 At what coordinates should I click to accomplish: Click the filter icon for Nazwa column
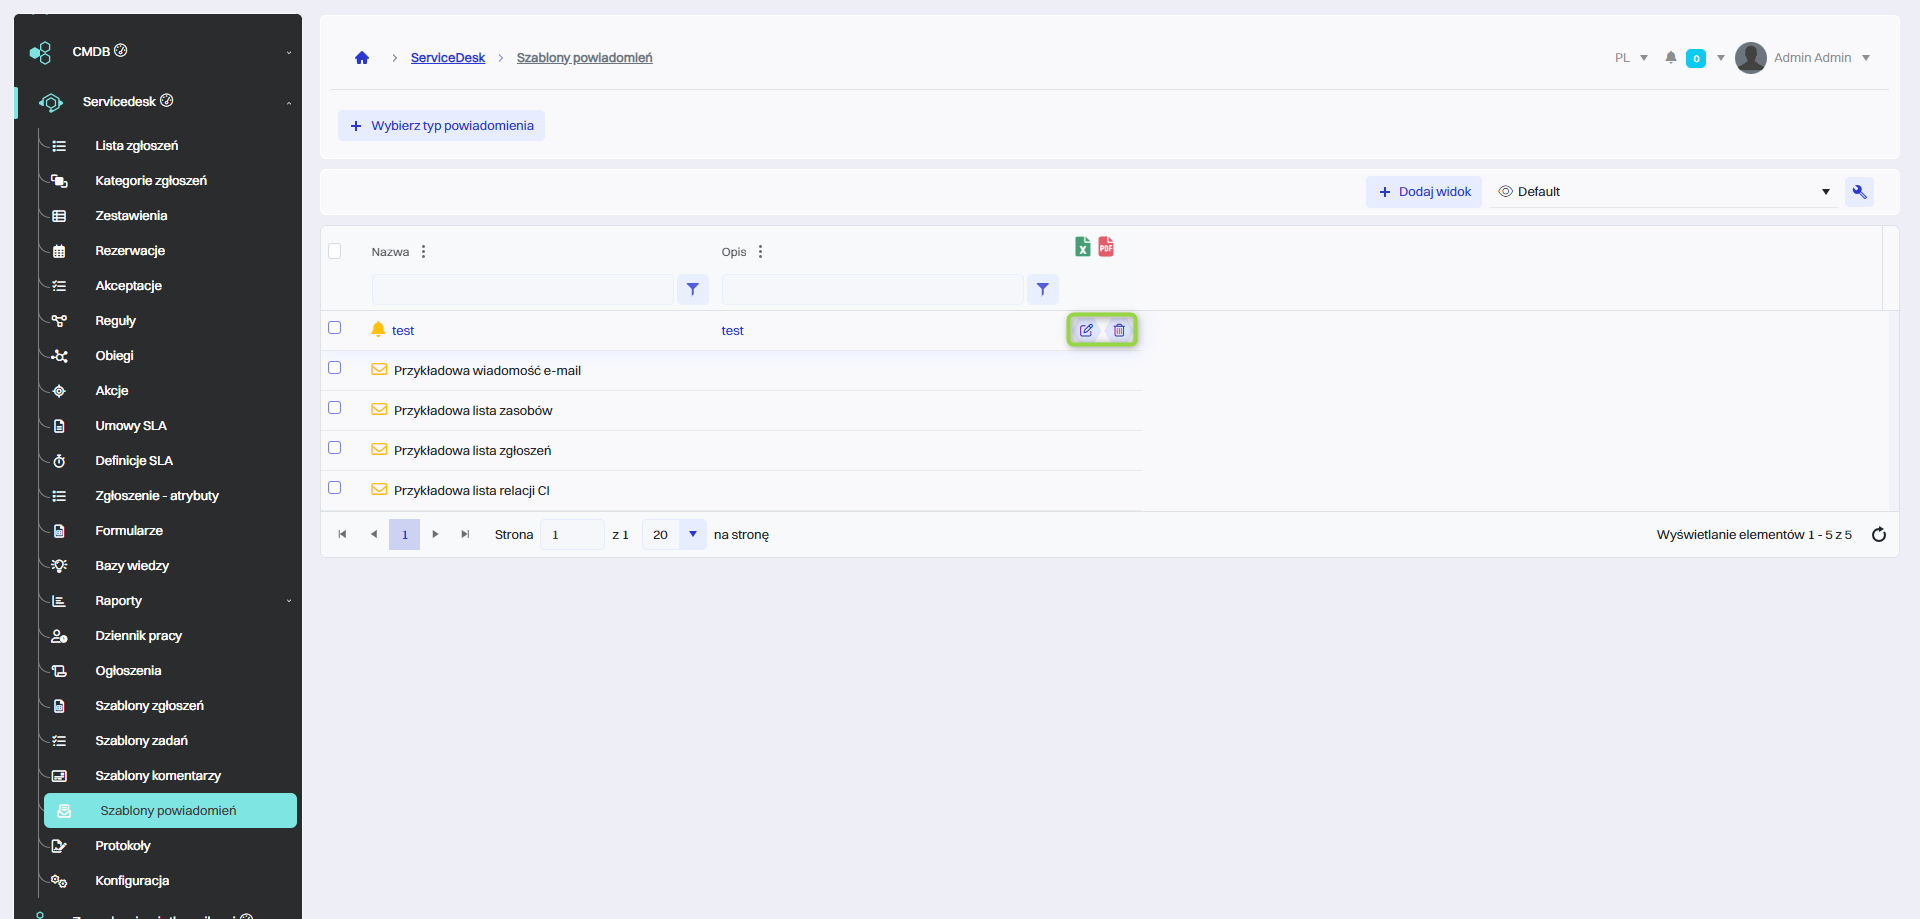[x=692, y=289]
